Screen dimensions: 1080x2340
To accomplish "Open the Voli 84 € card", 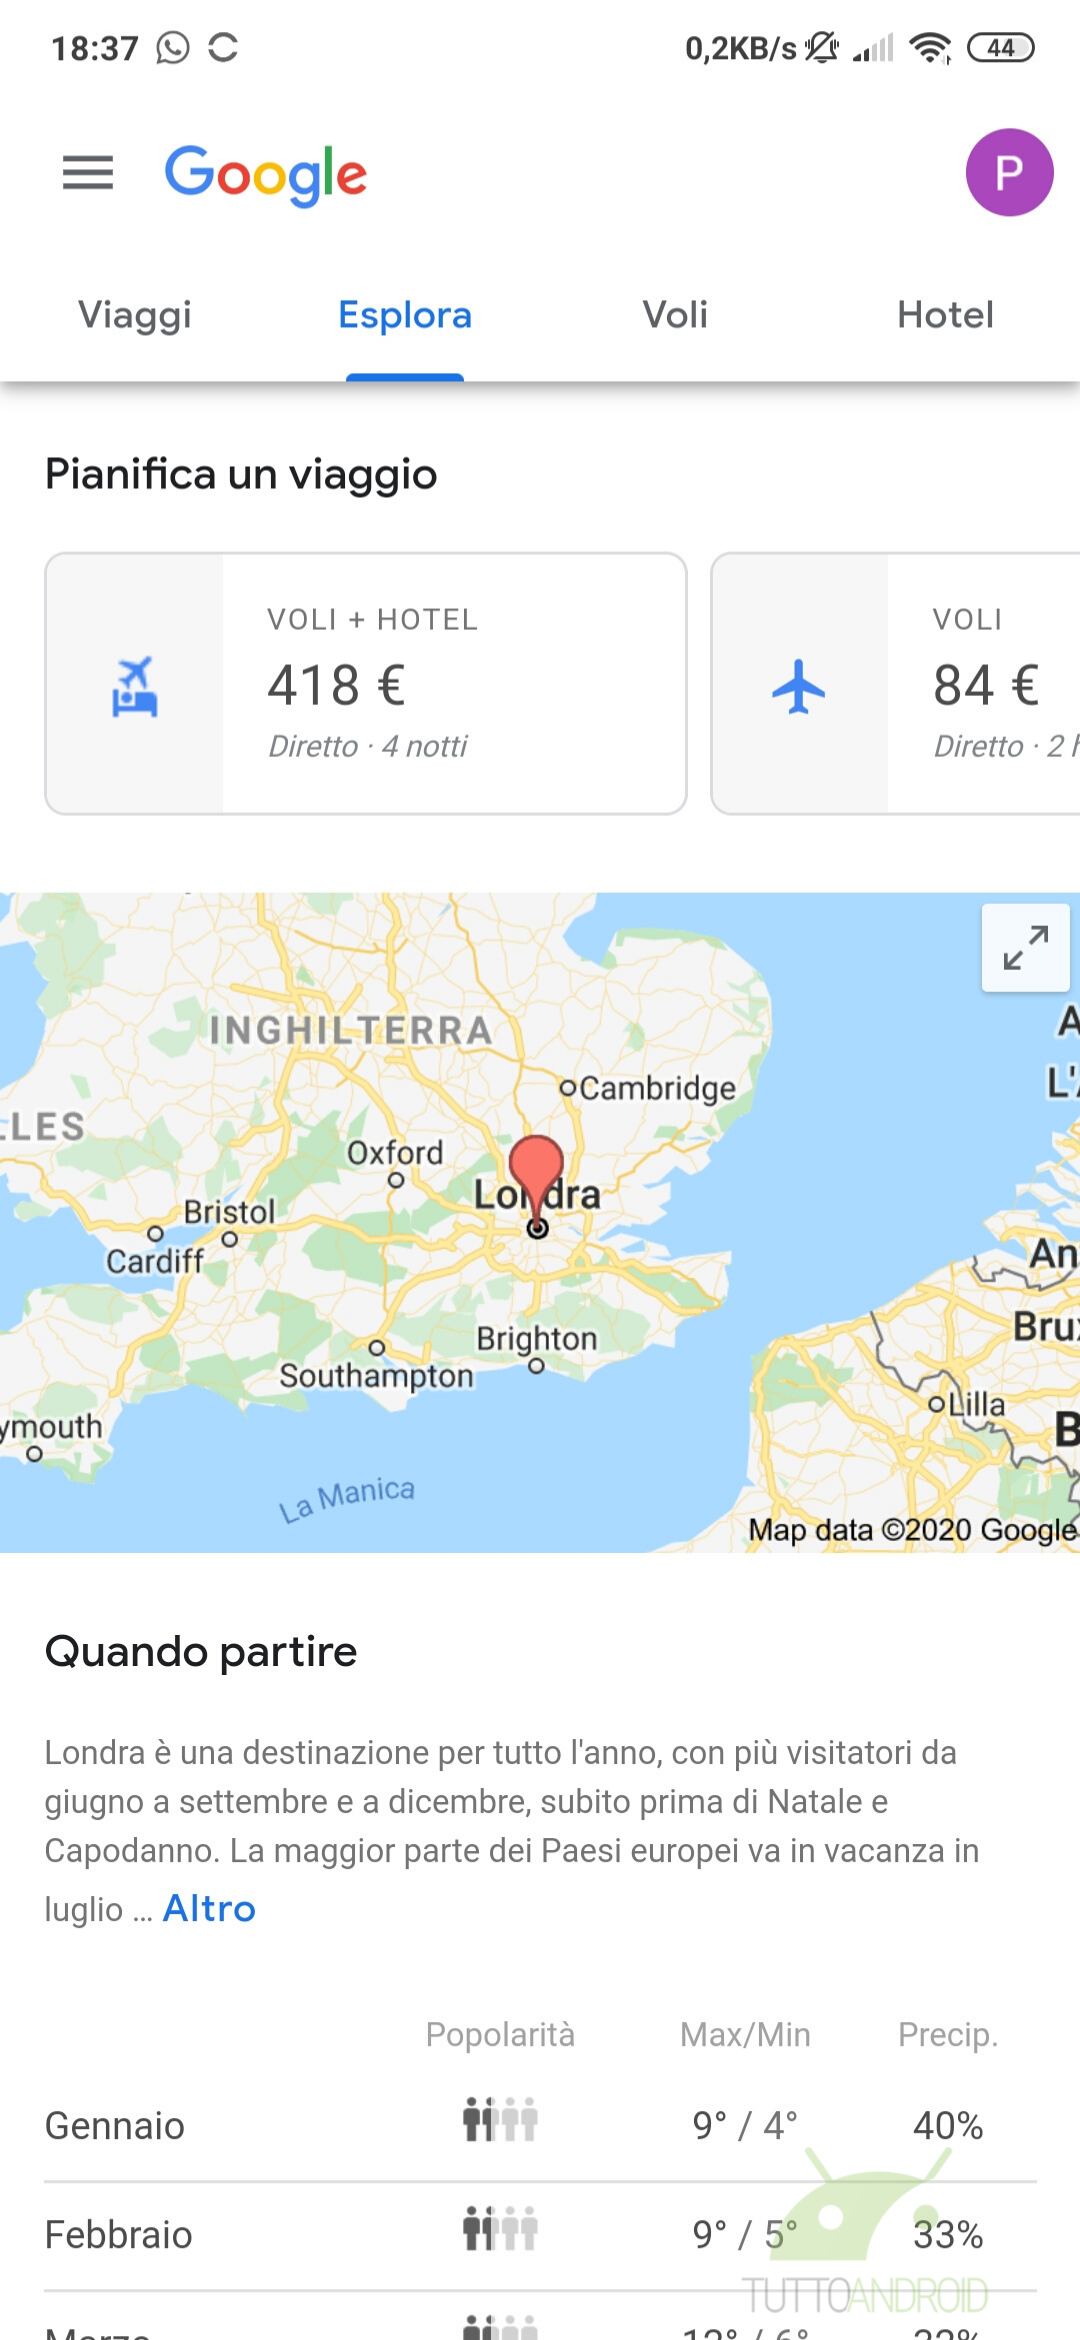I will [x=896, y=684].
